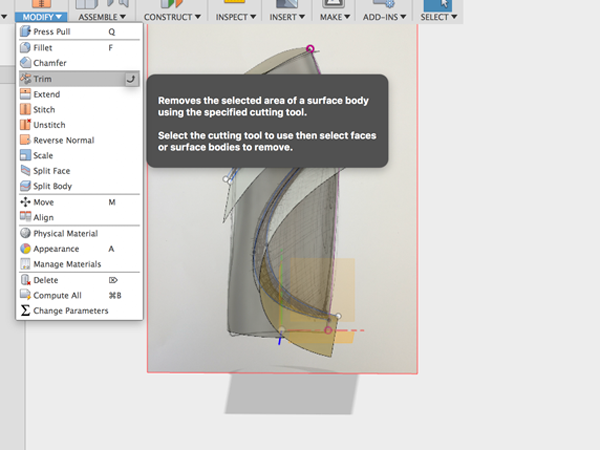Screen dimensions: 600x450
Task: Click the Chamfer tool icon
Action: point(25,62)
